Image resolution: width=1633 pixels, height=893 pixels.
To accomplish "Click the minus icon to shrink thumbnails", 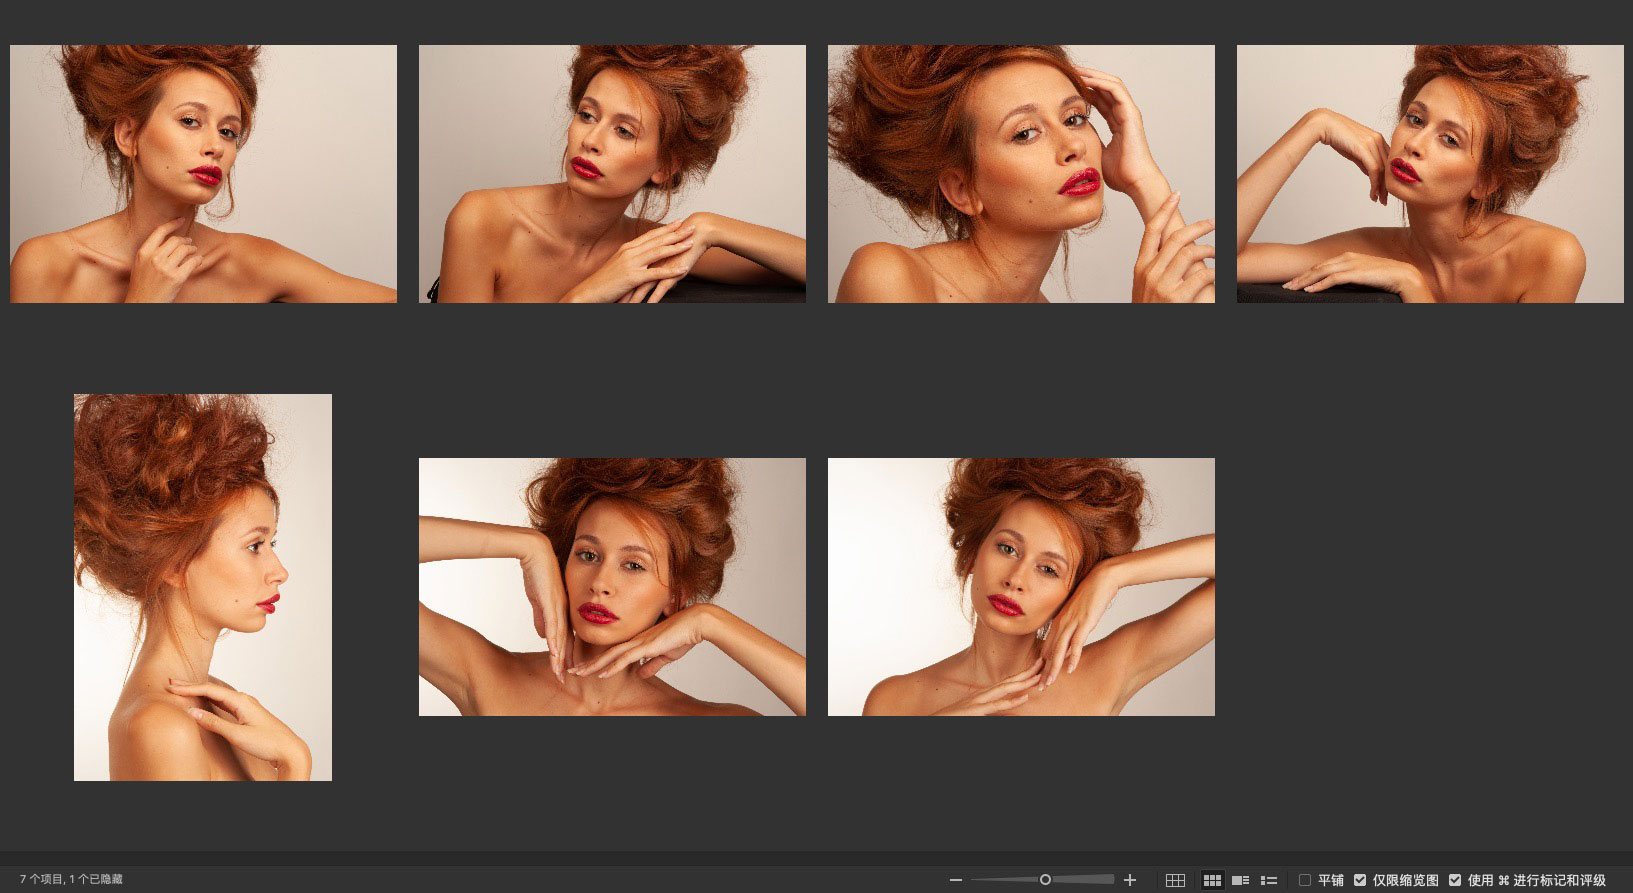I will pos(955,880).
